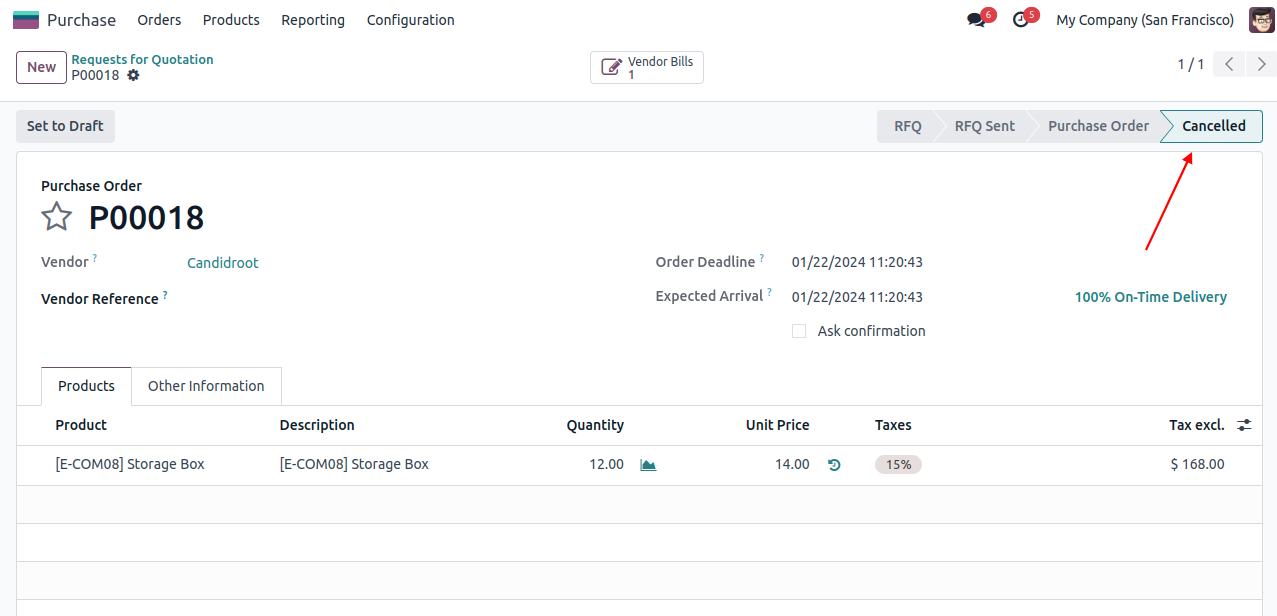The height and width of the screenshot is (616, 1277).
Task: Open the Reporting menu
Action: click(x=312, y=20)
